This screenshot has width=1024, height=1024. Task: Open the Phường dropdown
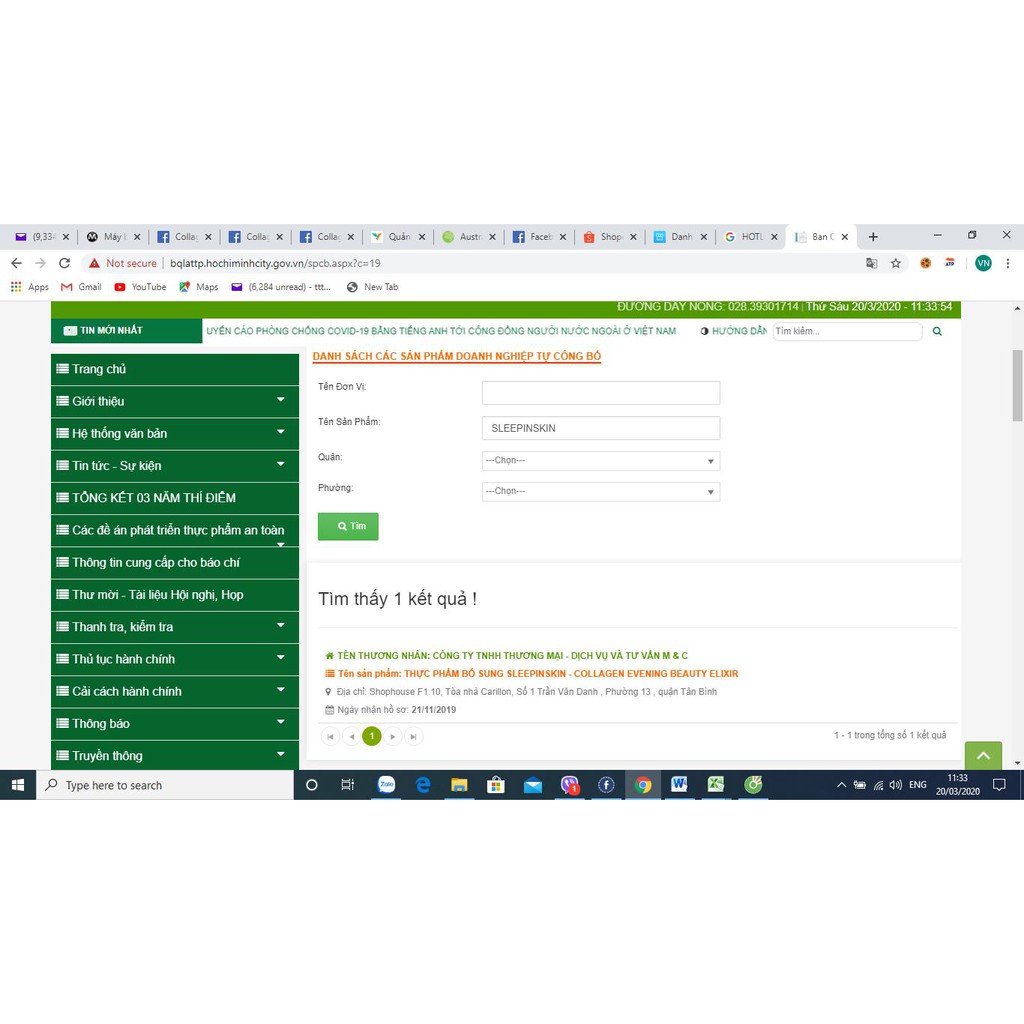[x=601, y=492]
